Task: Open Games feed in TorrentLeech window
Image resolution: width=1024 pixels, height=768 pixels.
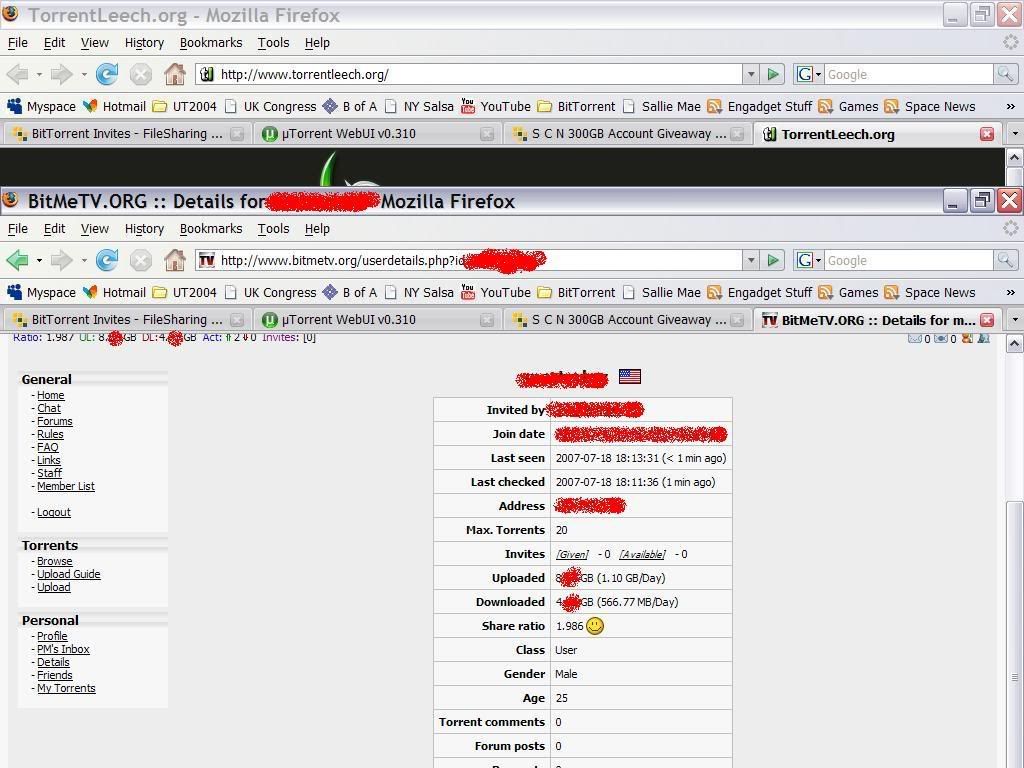Action: point(848,106)
